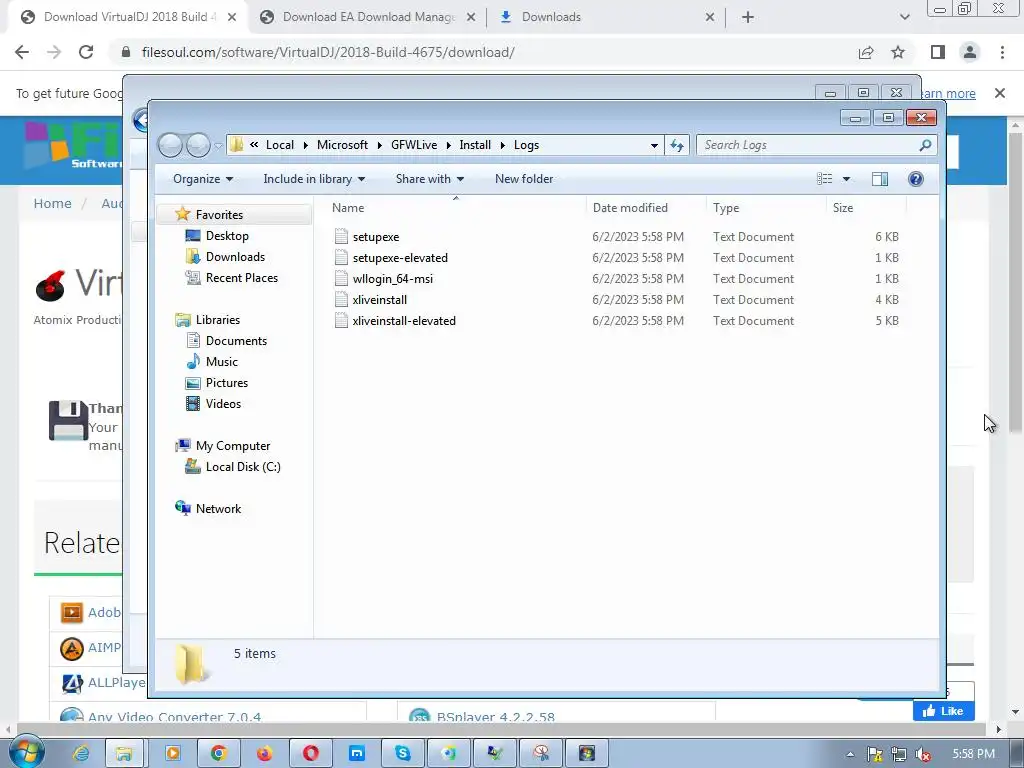This screenshot has width=1024, height=768.
Task: Open recent pages dropdown beside nav arrows
Action: point(218,145)
